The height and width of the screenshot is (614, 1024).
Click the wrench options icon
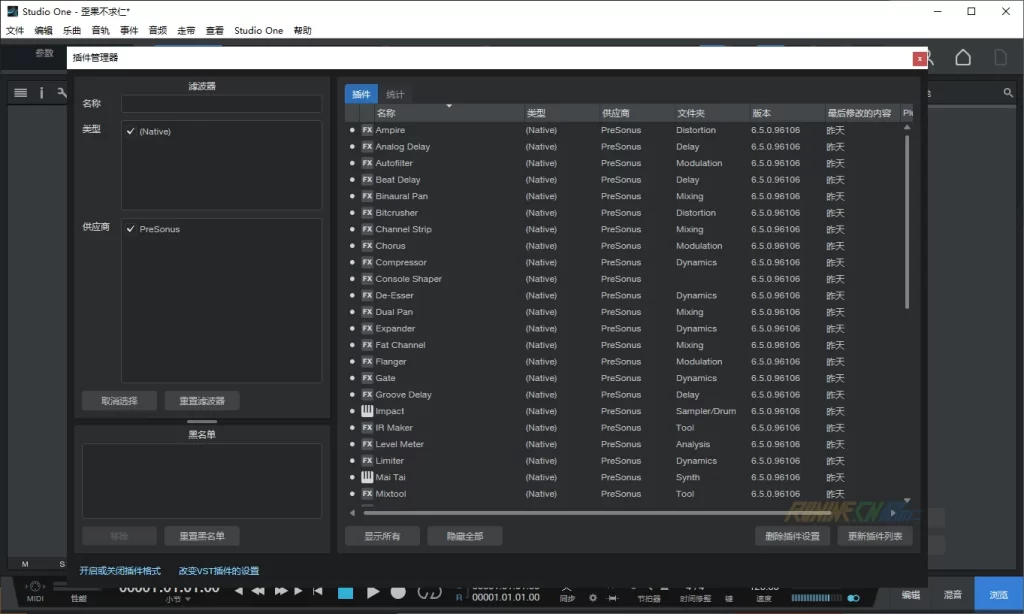point(61,93)
